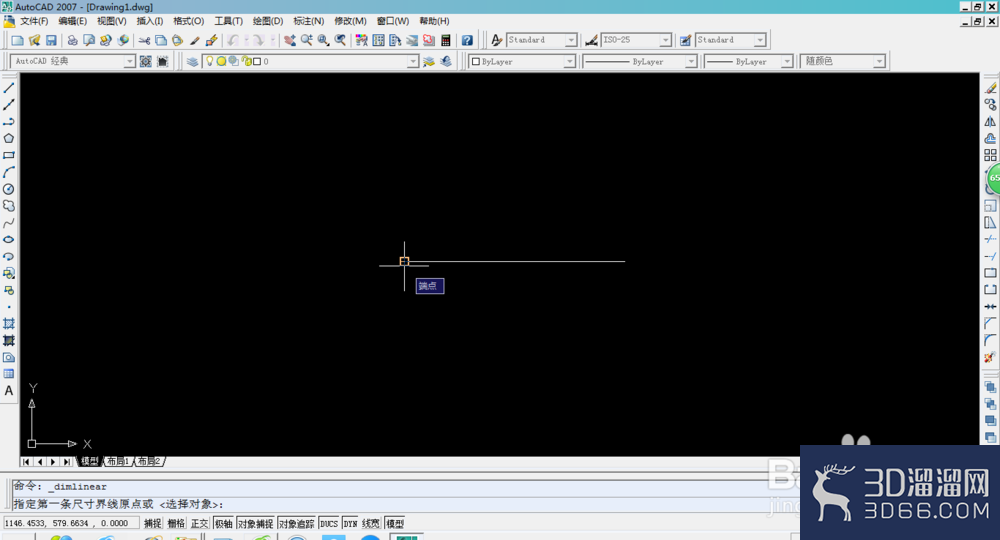1000x540 pixels.
Task: Toggle DUCS dynamic UCS
Action: [x=329, y=523]
